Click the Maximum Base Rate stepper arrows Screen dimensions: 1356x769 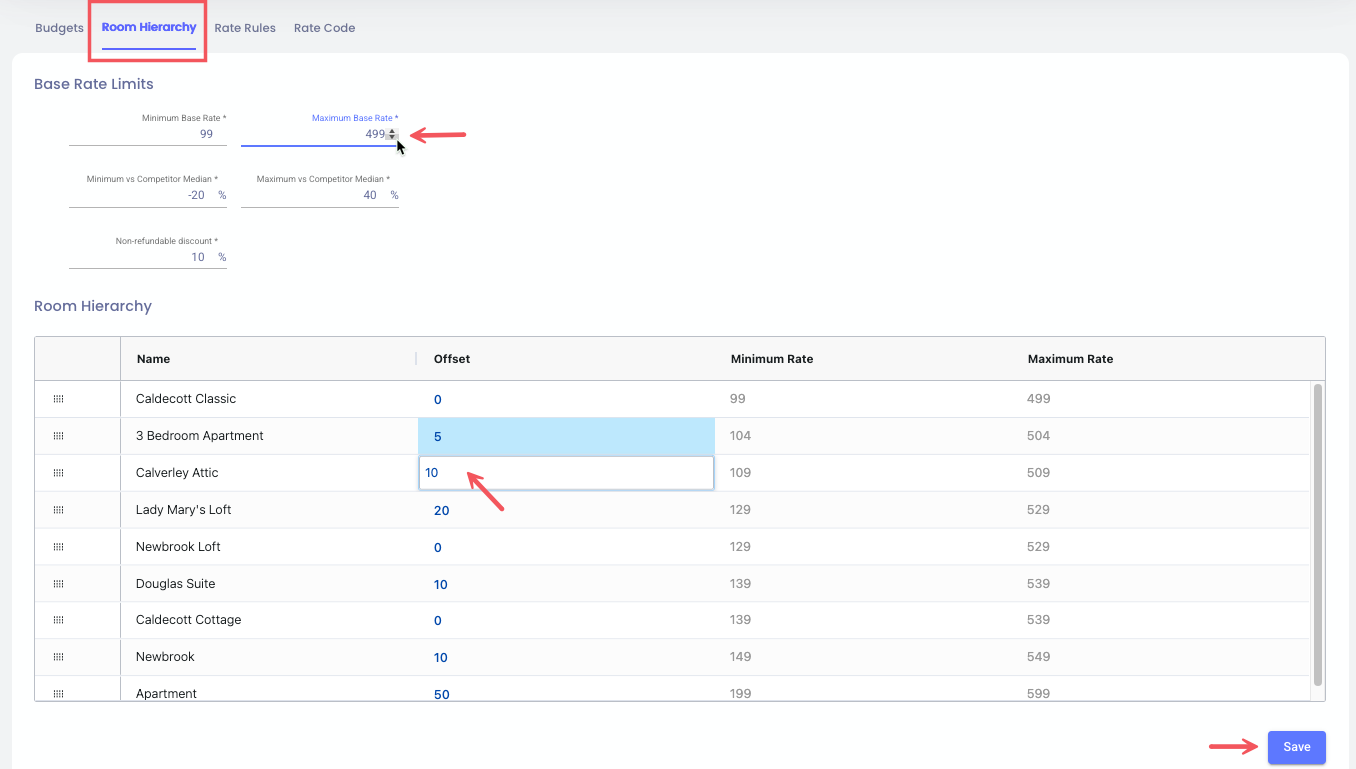tap(392, 134)
